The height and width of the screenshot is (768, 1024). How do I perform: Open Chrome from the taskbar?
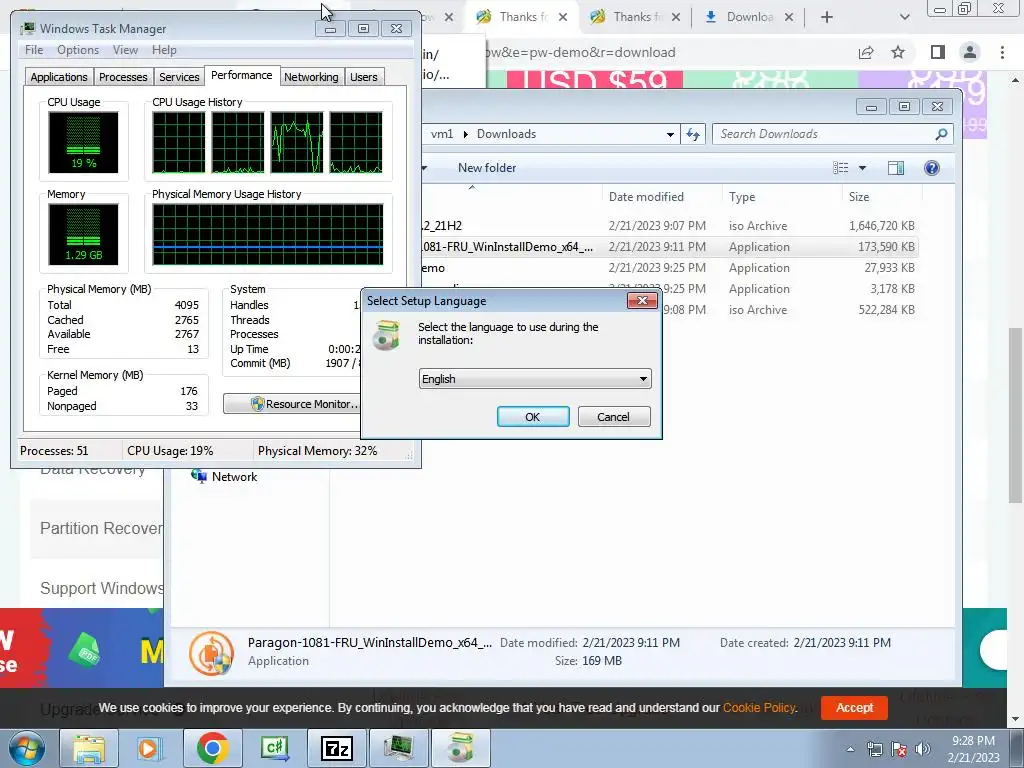(x=212, y=748)
